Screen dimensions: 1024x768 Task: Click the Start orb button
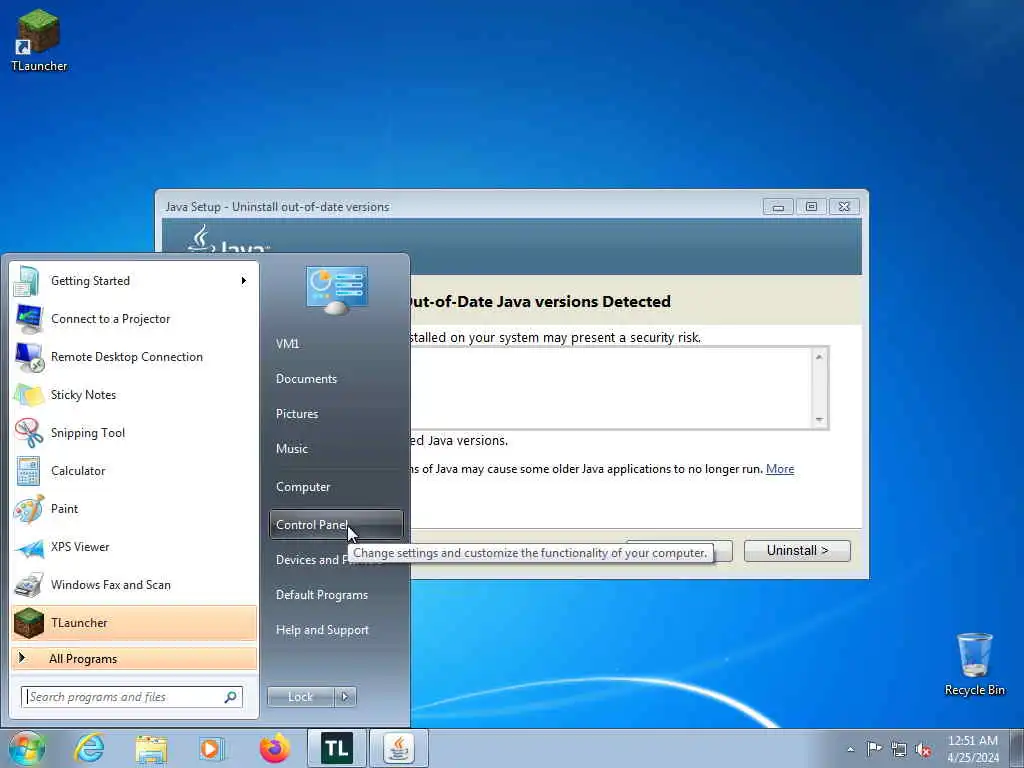point(27,748)
